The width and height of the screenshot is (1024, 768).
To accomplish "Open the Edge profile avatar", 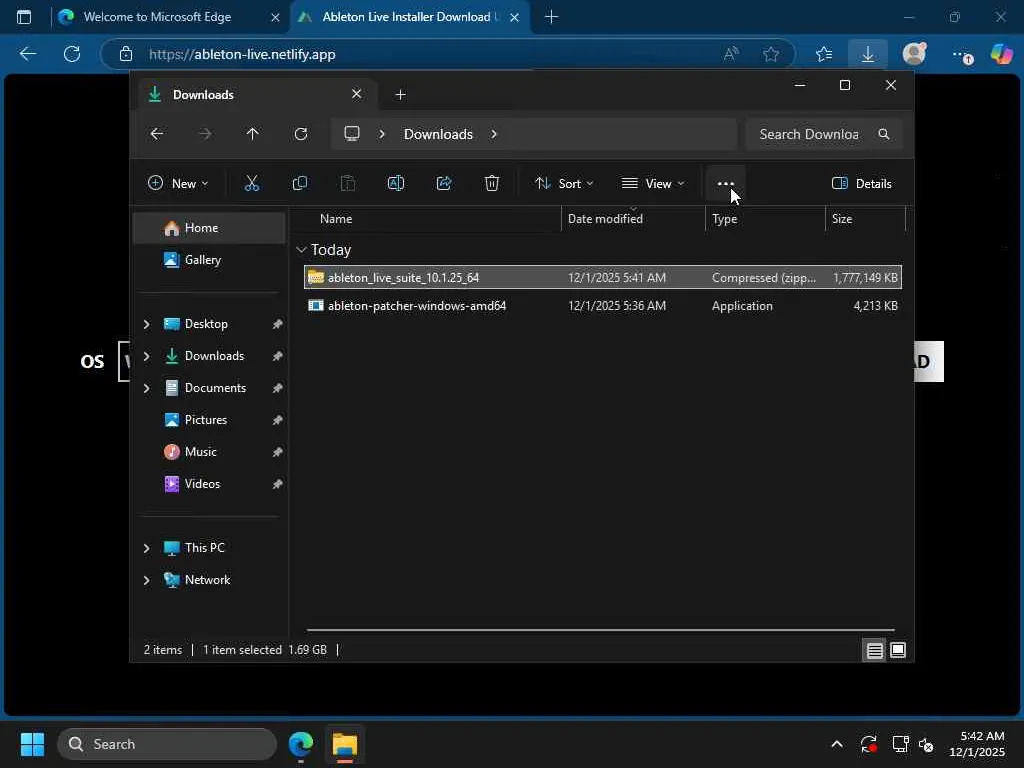I will tap(915, 54).
